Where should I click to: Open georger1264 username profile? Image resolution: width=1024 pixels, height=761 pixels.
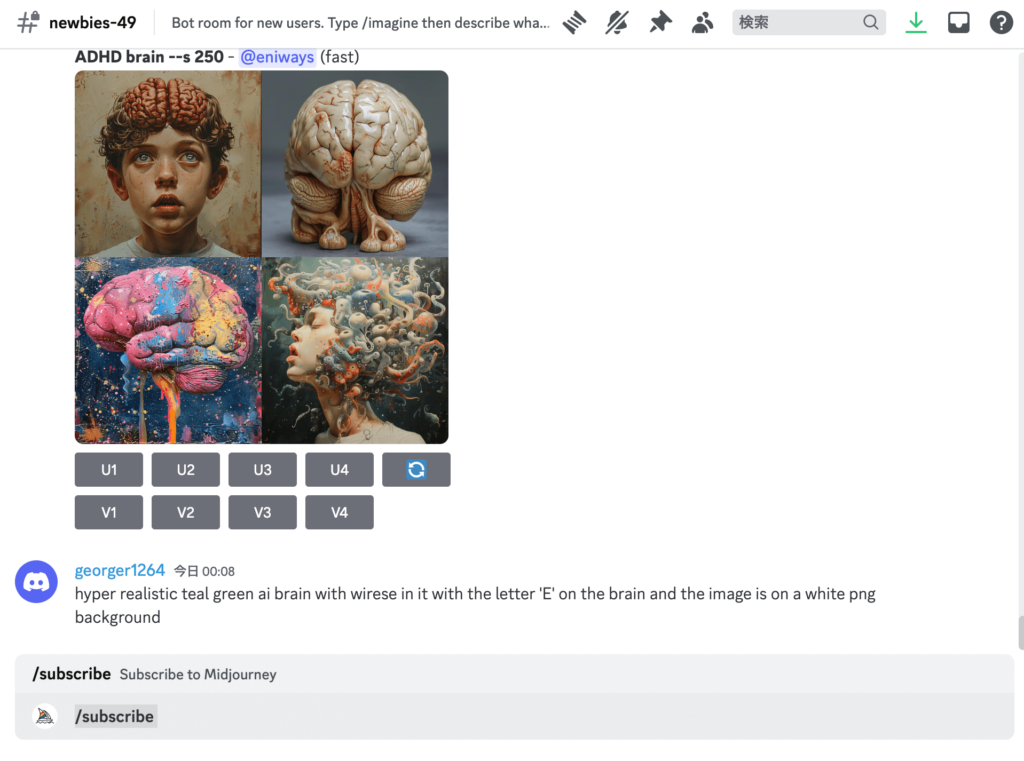(120, 570)
